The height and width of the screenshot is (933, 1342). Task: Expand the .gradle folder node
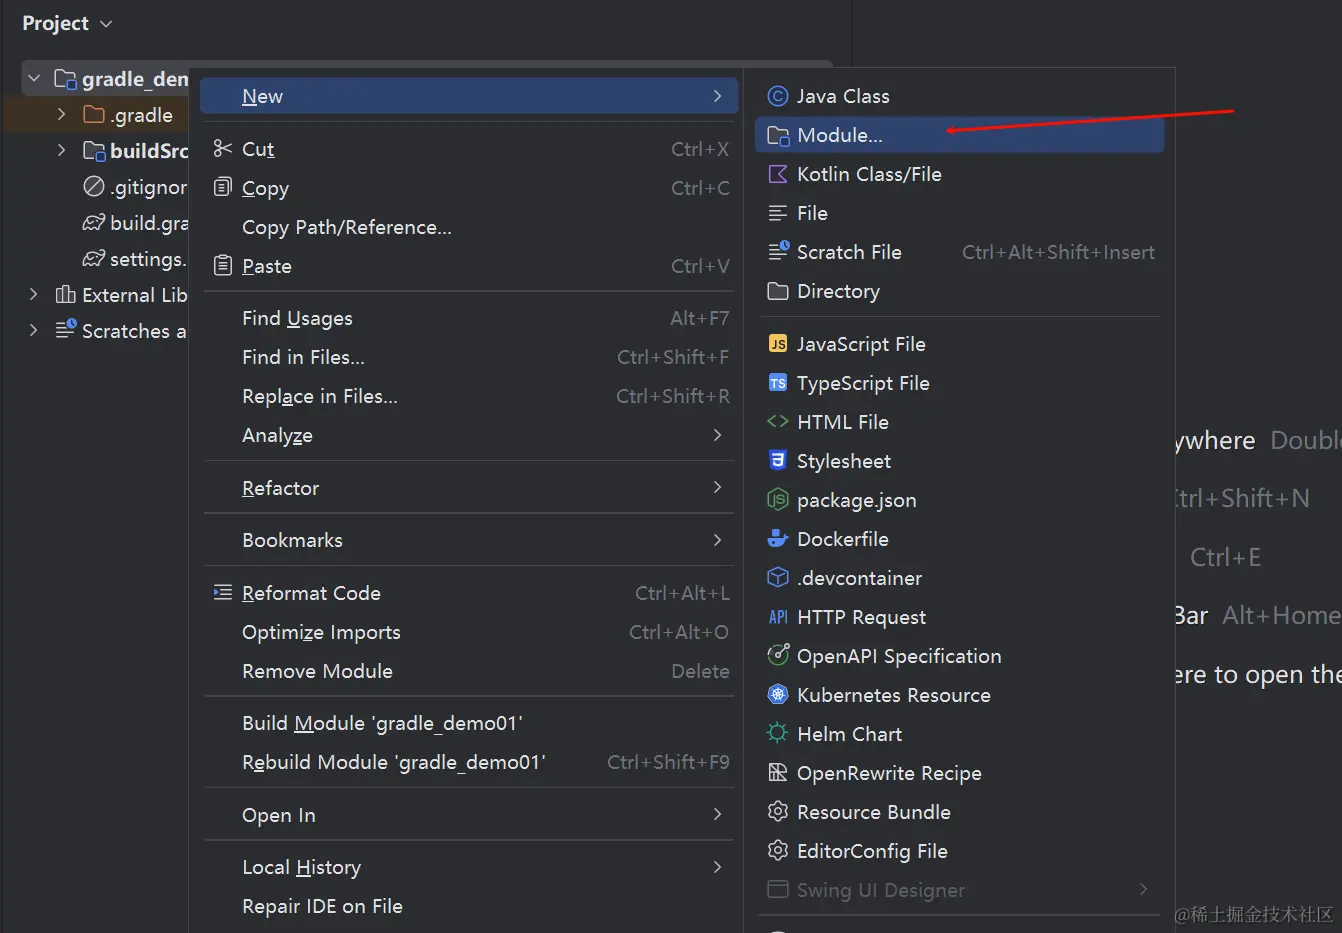[x=62, y=115]
